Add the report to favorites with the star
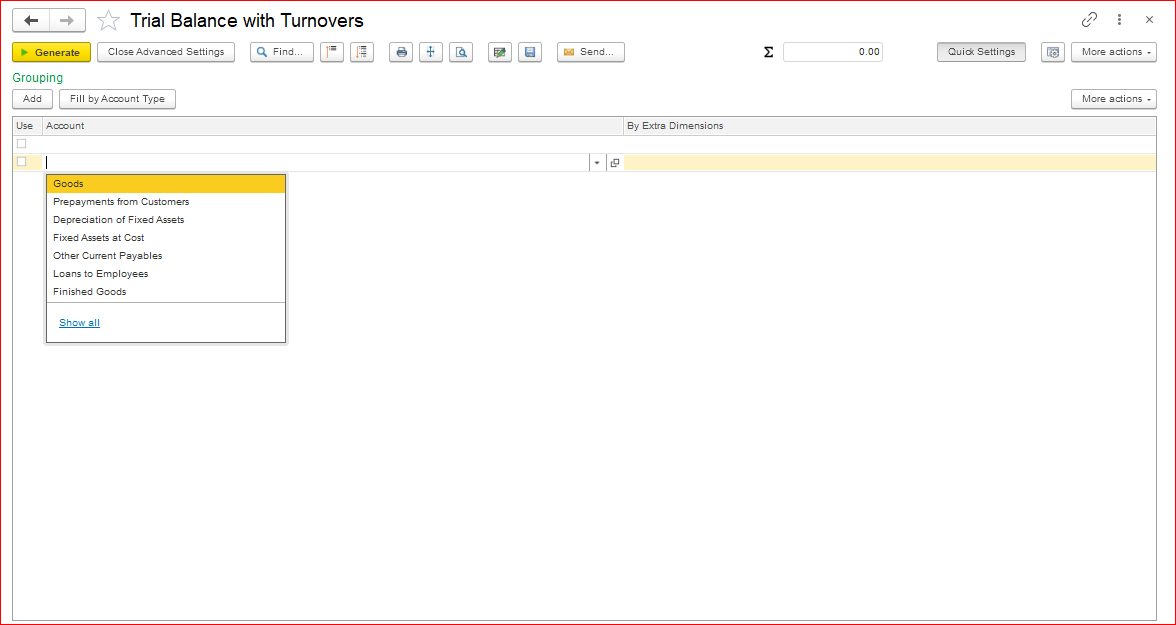The width and height of the screenshot is (1176, 625). (x=108, y=21)
